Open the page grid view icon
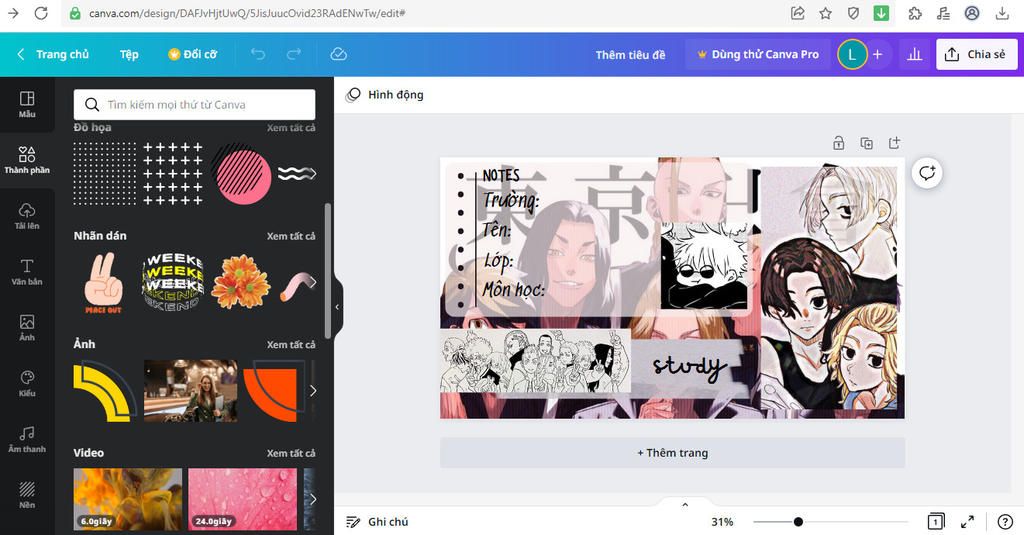Image resolution: width=1024 pixels, height=535 pixels. [936, 521]
